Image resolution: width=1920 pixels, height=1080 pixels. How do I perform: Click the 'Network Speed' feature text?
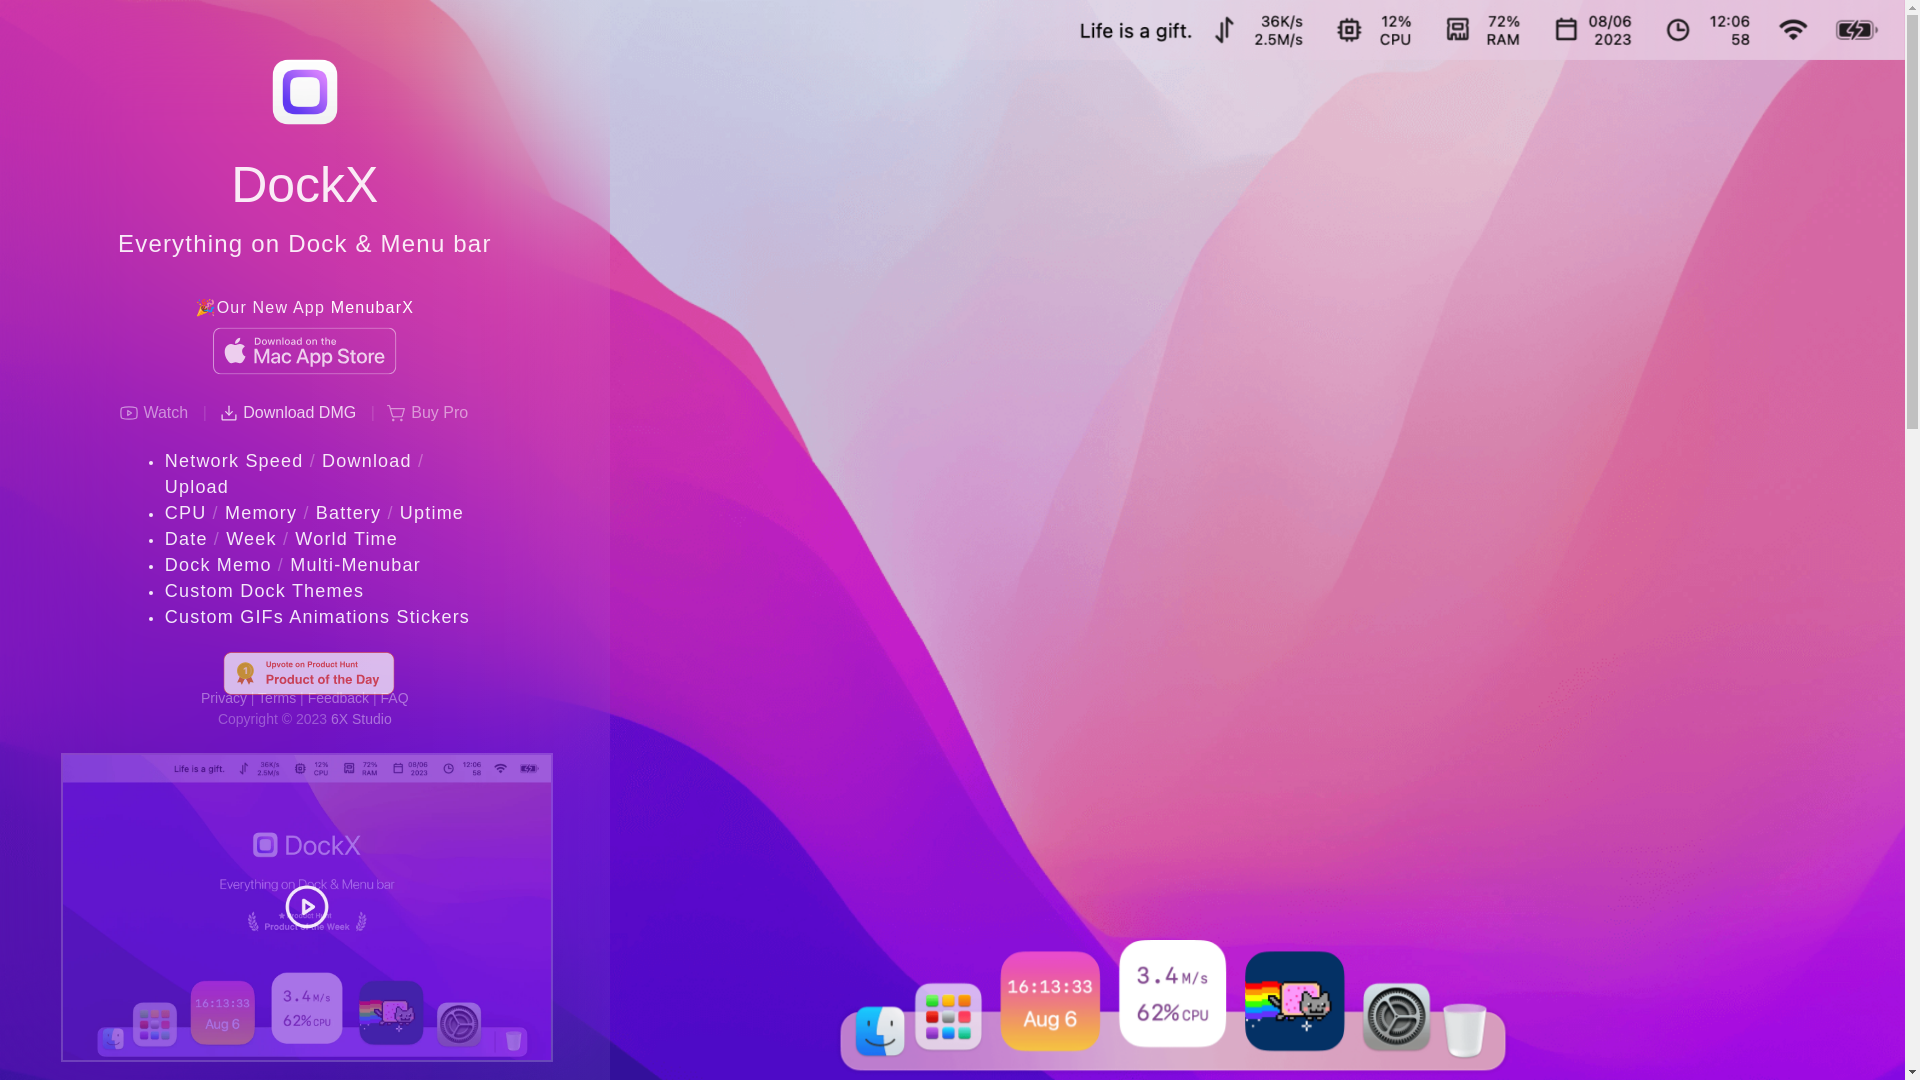coord(234,461)
